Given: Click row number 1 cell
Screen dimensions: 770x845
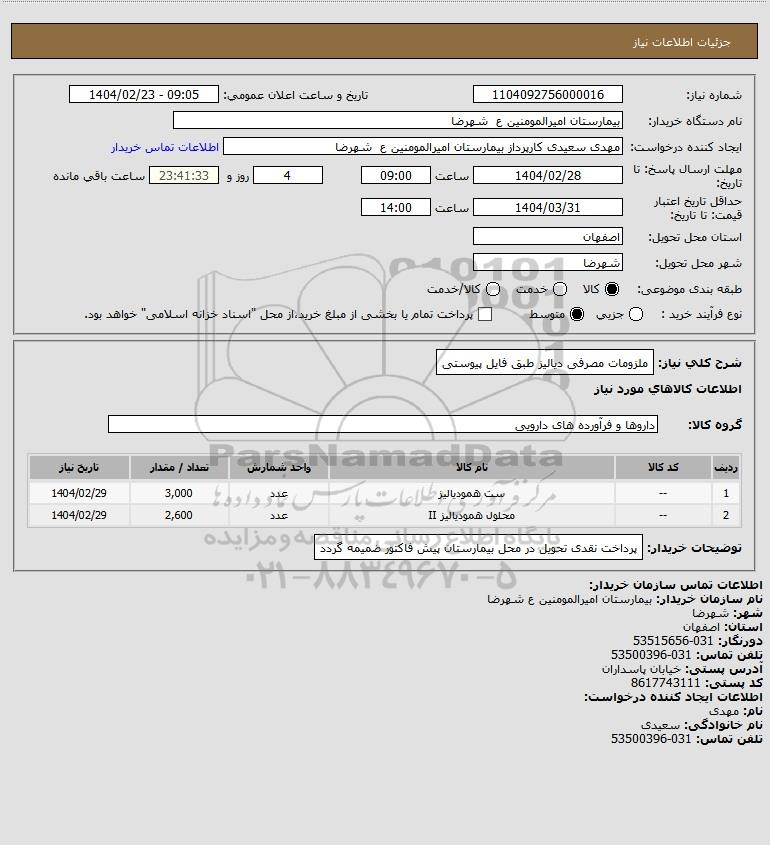Looking at the screenshot, I should click(x=726, y=493).
